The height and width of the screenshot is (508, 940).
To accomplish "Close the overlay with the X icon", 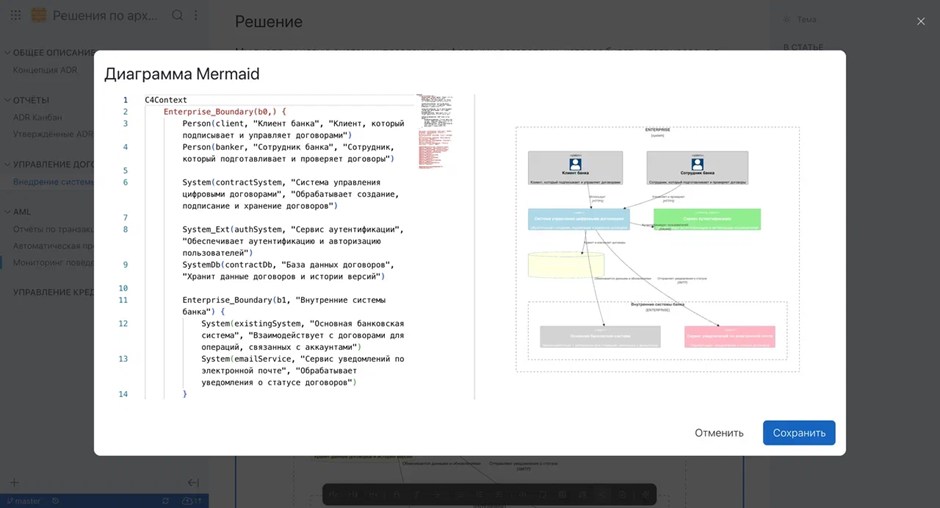I will coord(921,22).
